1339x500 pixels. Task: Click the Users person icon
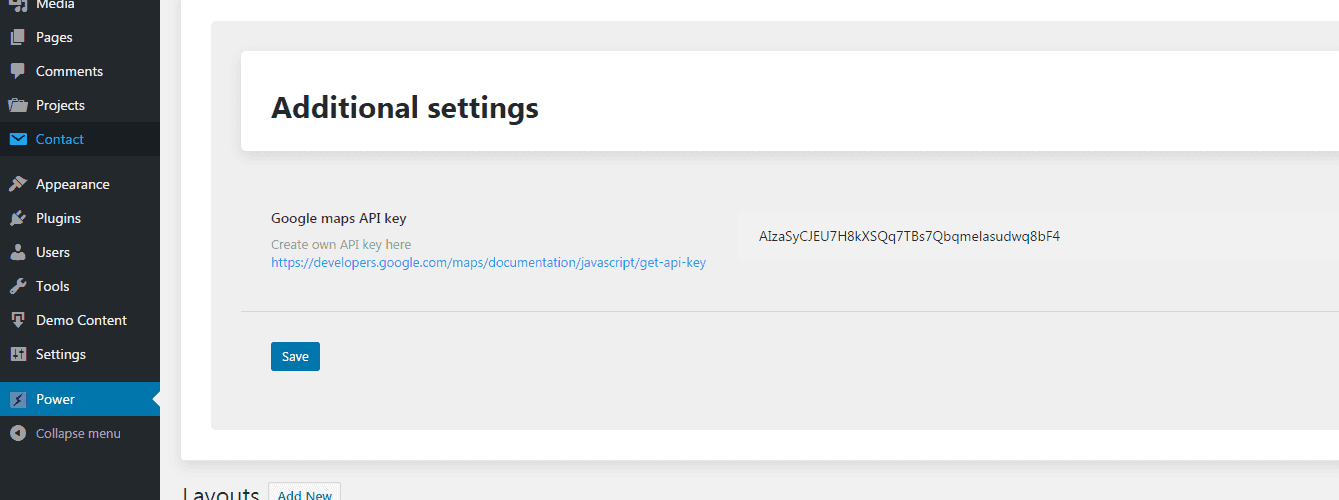click(x=17, y=253)
